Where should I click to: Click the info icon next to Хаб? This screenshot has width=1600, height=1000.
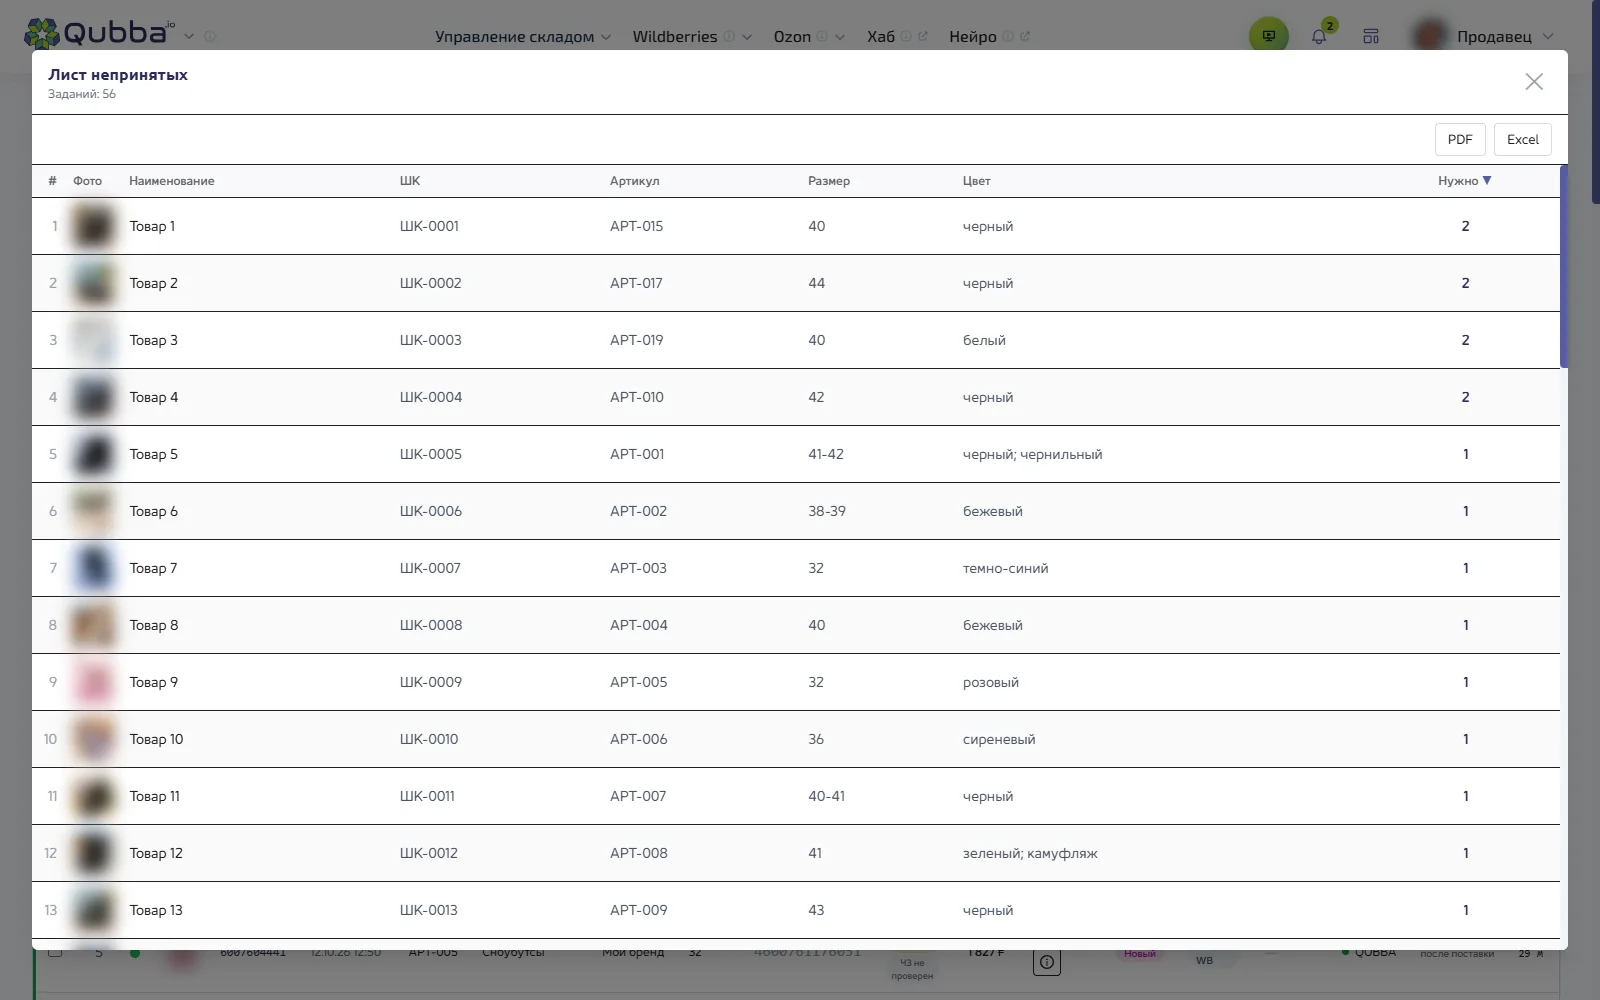click(906, 37)
